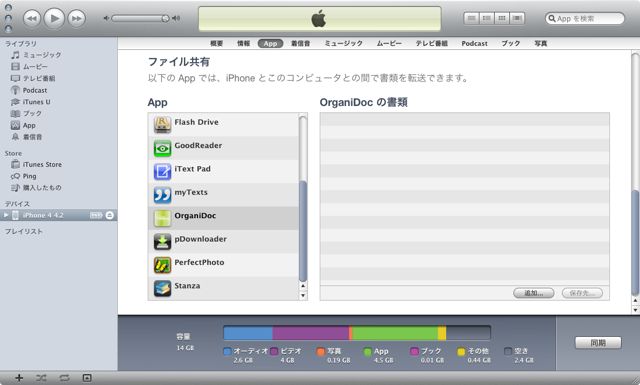
Task: Open the Podcast tab
Action: click(x=474, y=43)
